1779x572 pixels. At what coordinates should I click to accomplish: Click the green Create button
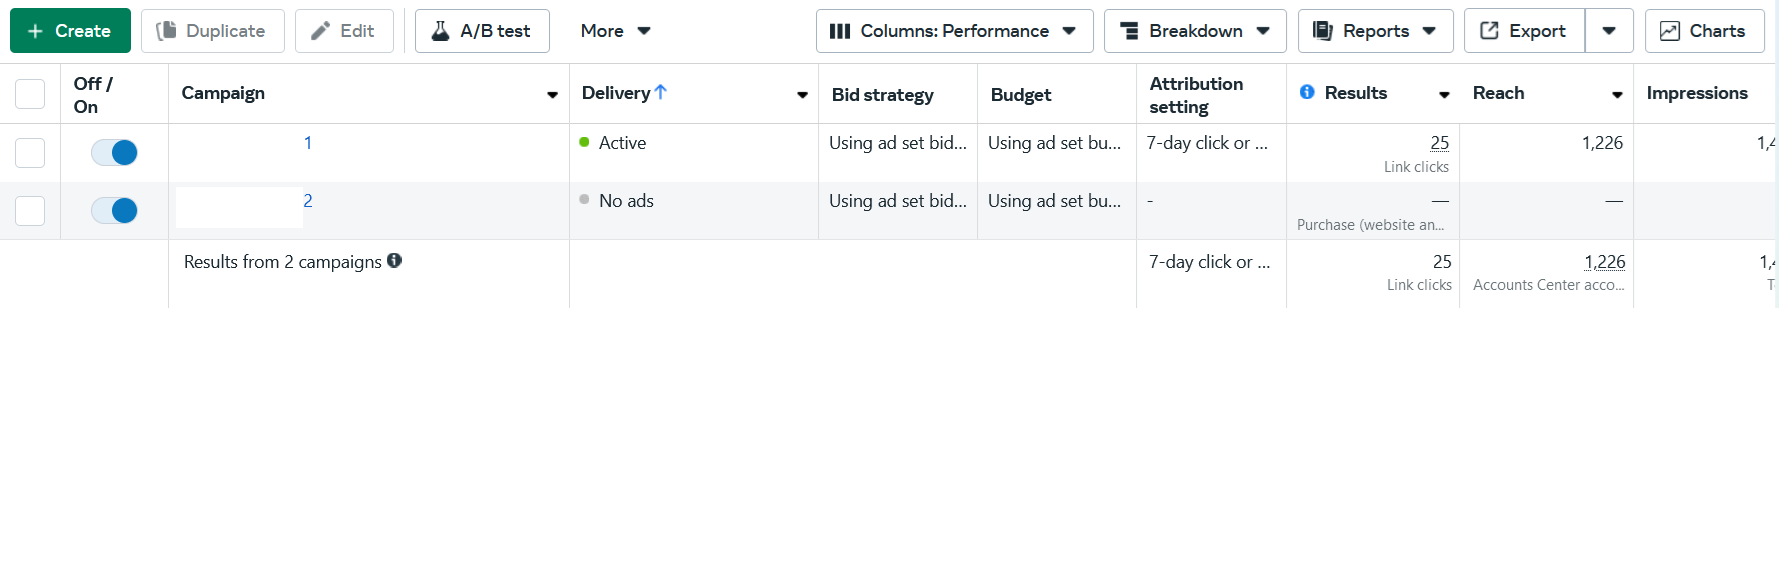(70, 31)
